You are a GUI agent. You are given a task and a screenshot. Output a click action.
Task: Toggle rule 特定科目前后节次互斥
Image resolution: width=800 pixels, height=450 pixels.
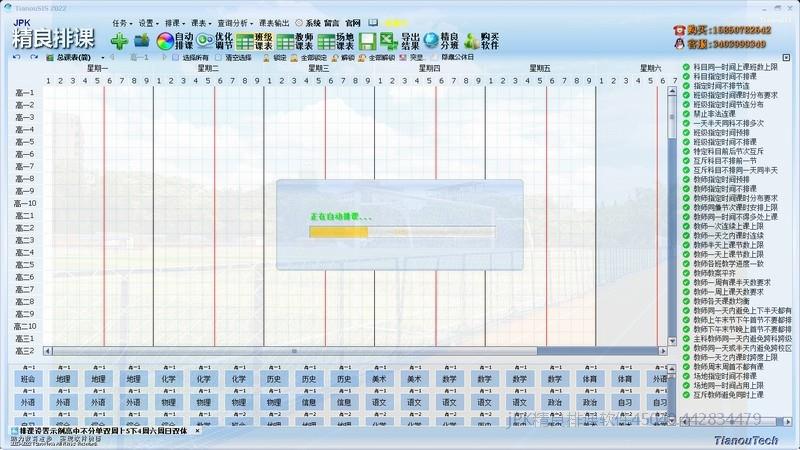point(686,151)
